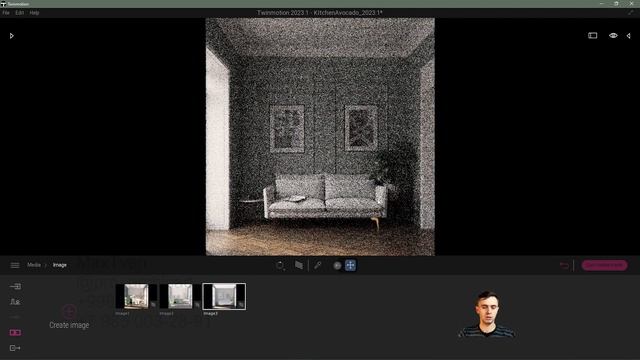Select the second image thumbnail
The image size is (640, 360).
[180, 296]
